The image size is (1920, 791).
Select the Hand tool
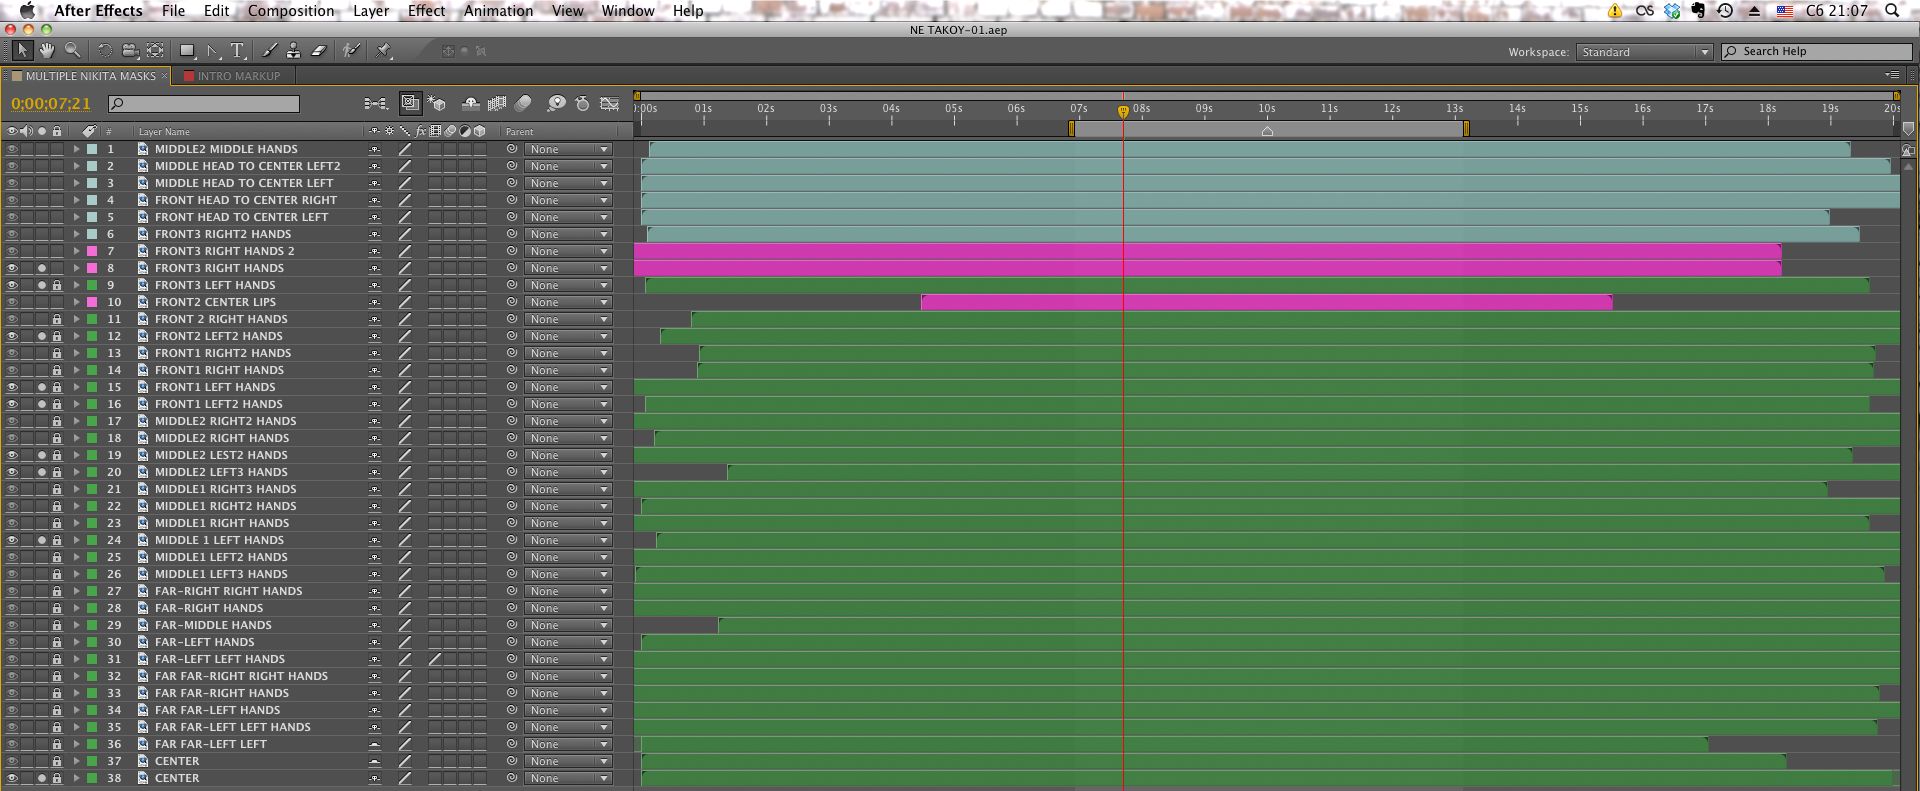tap(47, 50)
